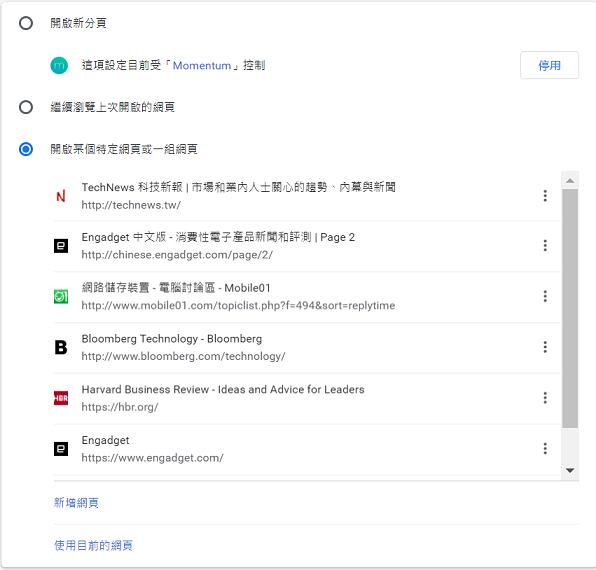Open three-dot menu for Mobile01 entry
This screenshot has height=570, width=596.
pos(545,296)
